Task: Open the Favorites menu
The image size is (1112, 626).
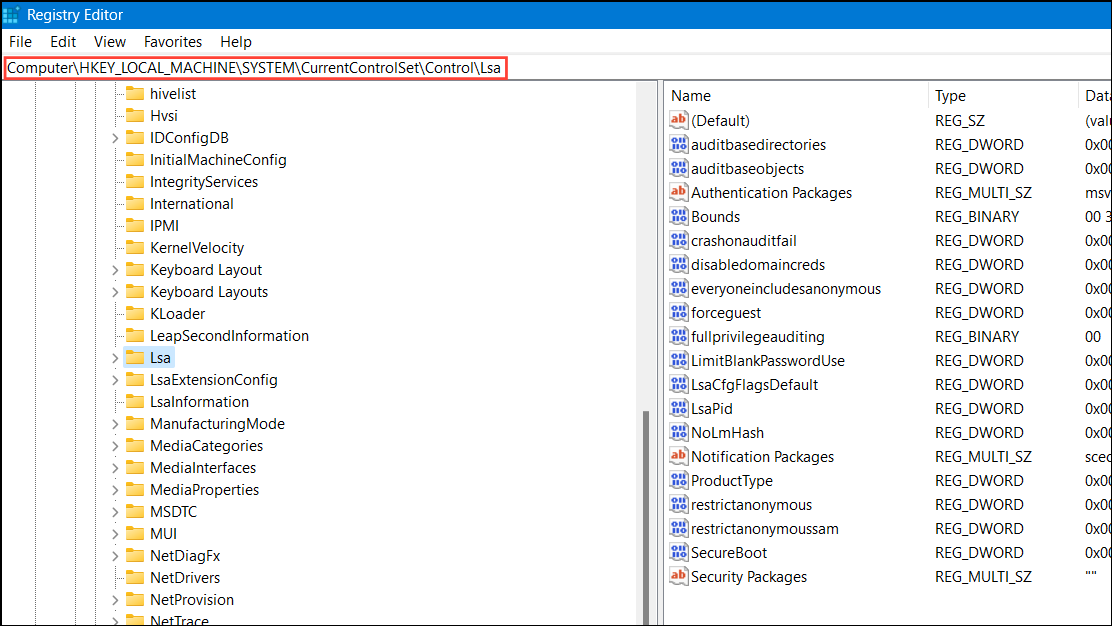Action: click(172, 41)
